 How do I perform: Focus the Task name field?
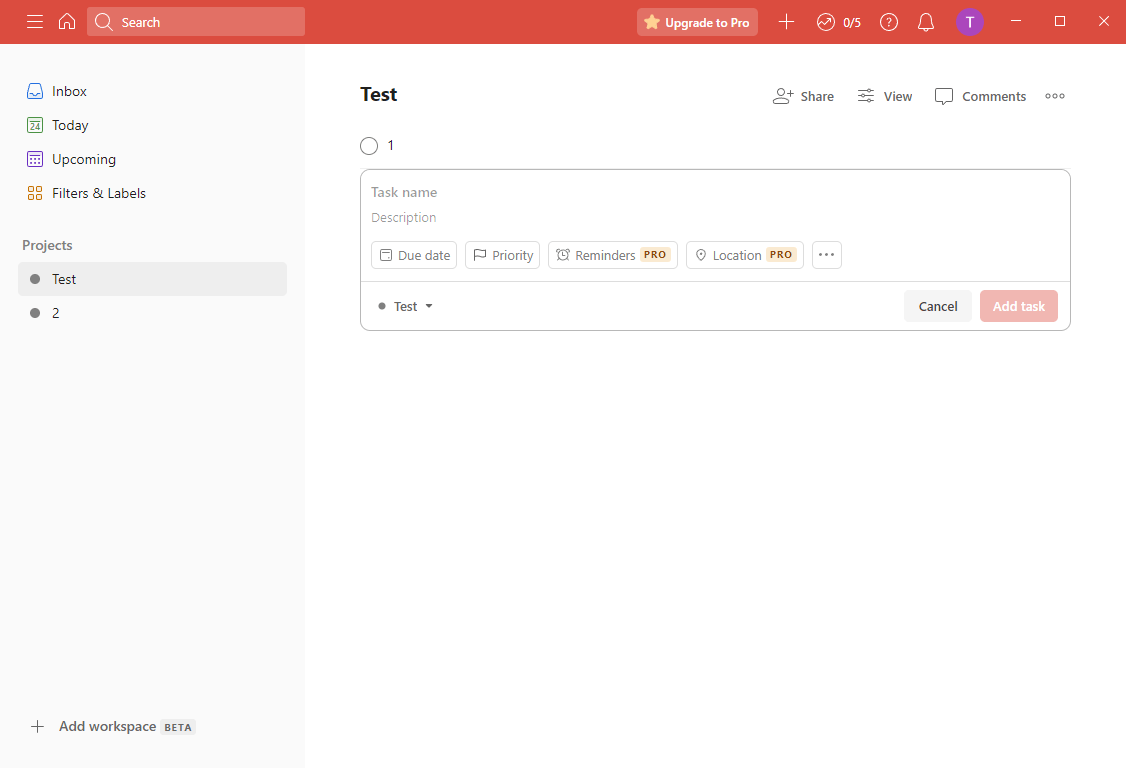click(715, 193)
